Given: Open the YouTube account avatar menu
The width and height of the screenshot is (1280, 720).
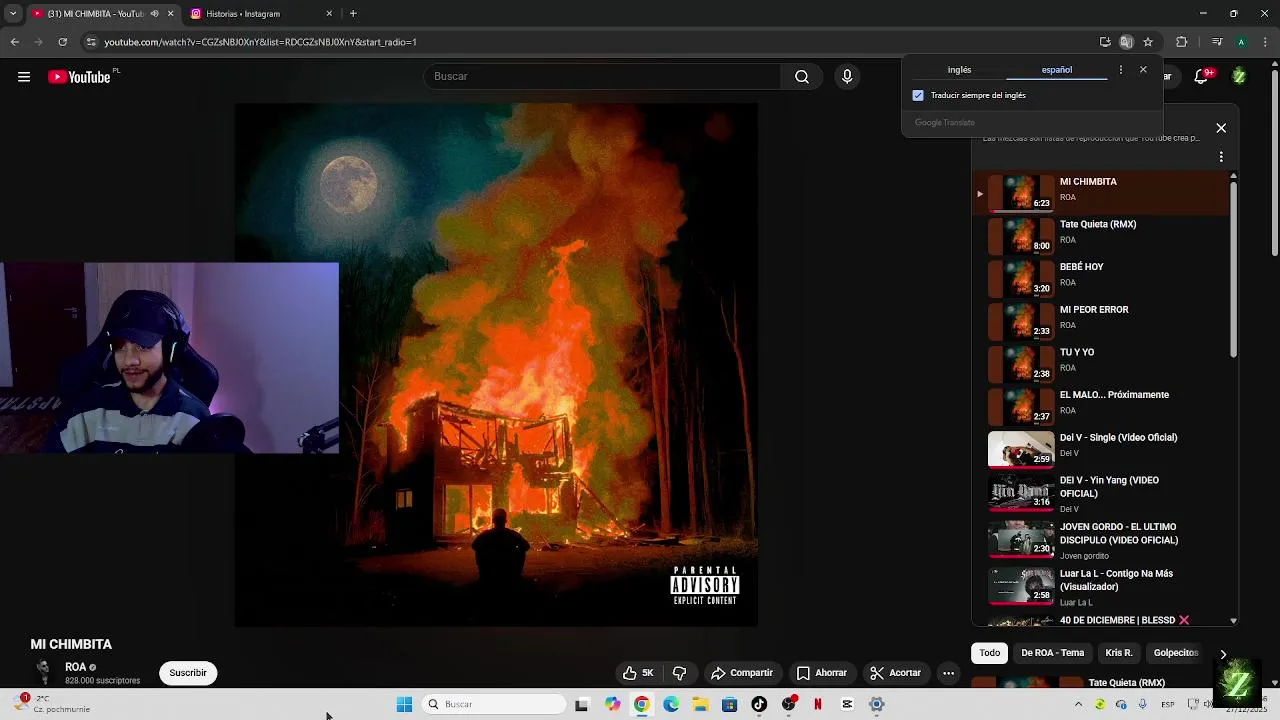Looking at the screenshot, I should (x=1239, y=77).
